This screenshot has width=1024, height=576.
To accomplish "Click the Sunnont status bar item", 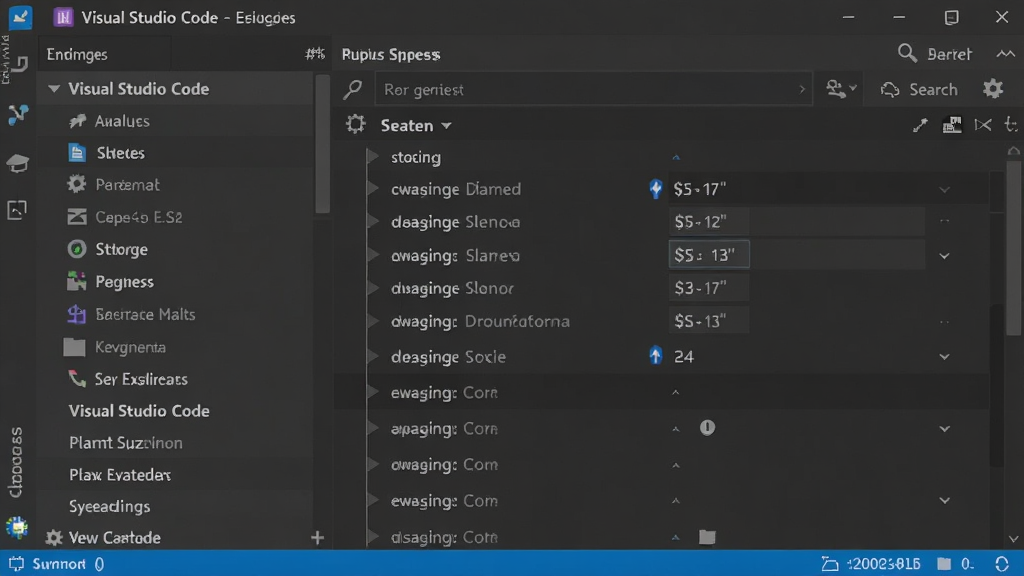I will pyautogui.click(x=56, y=564).
